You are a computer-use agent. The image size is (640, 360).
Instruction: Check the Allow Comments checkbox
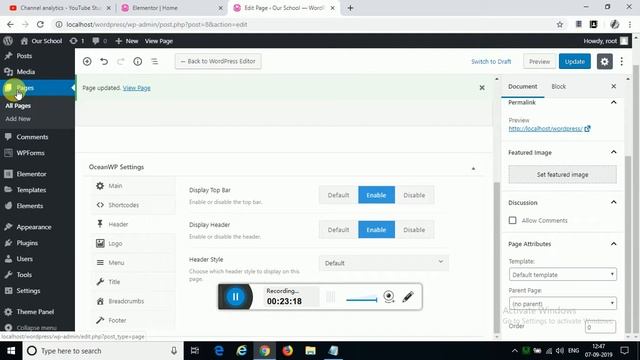[512, 220]
